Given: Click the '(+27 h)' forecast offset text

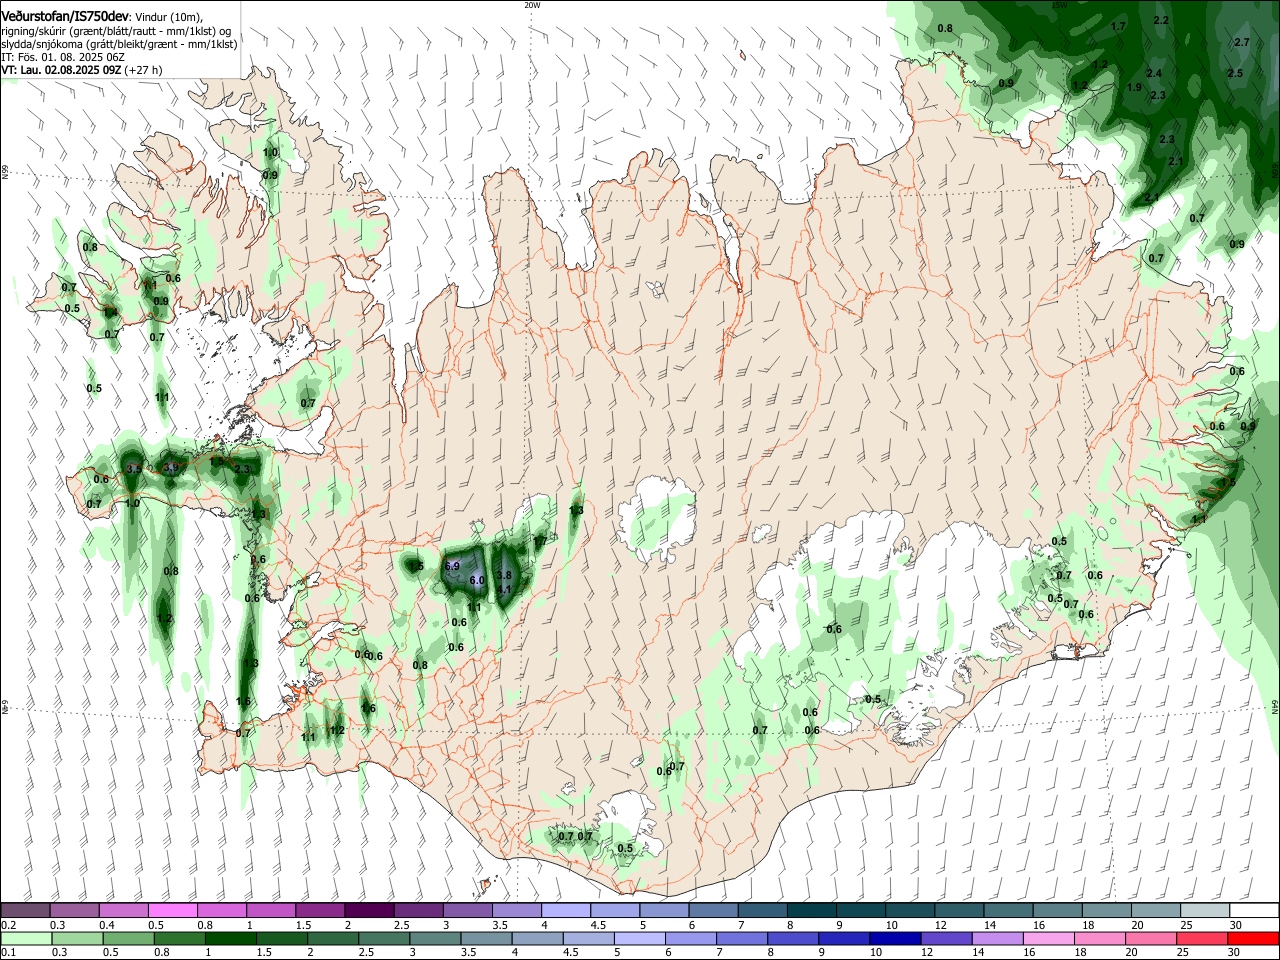Looking at the screenshot, I should coord(144,70).
